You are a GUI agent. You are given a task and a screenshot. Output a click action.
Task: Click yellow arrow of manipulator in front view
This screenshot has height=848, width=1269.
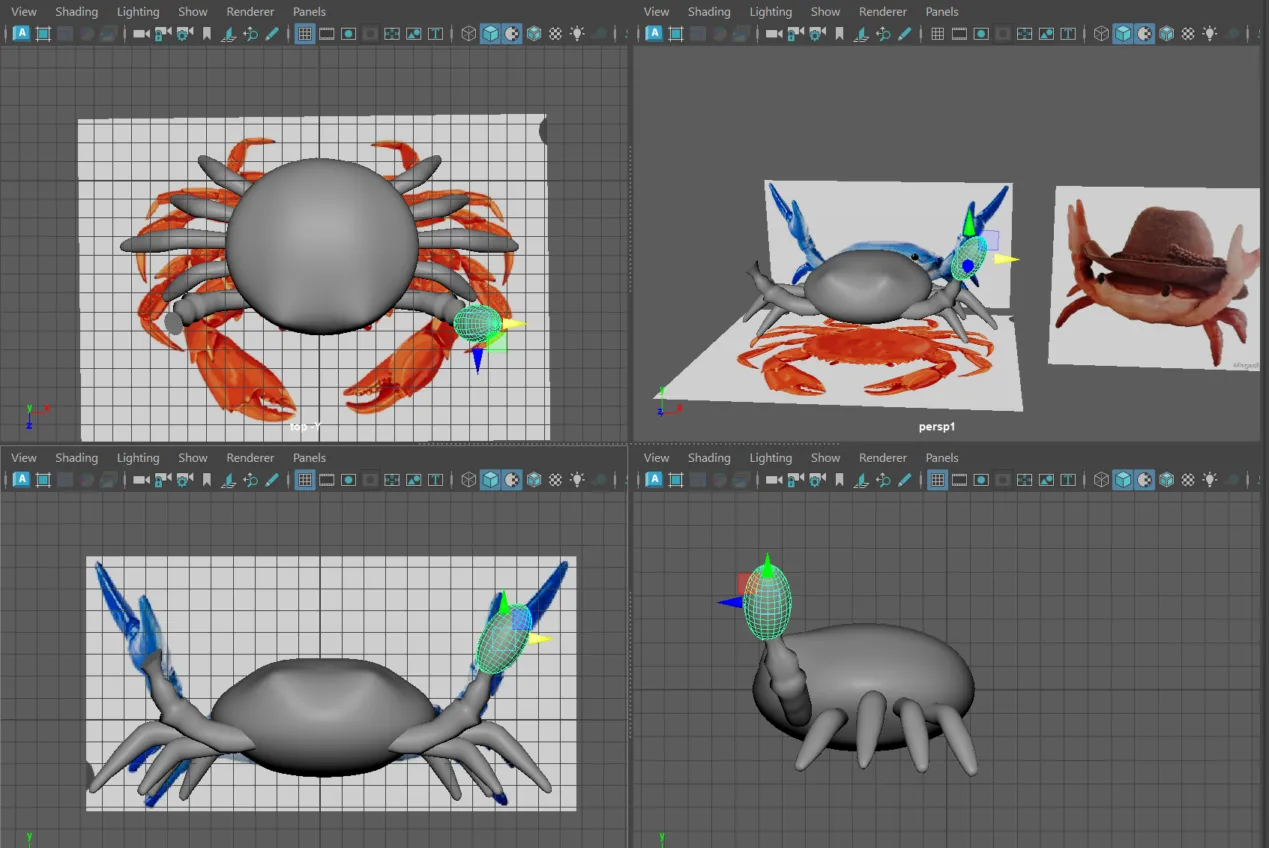coord(541,638)
